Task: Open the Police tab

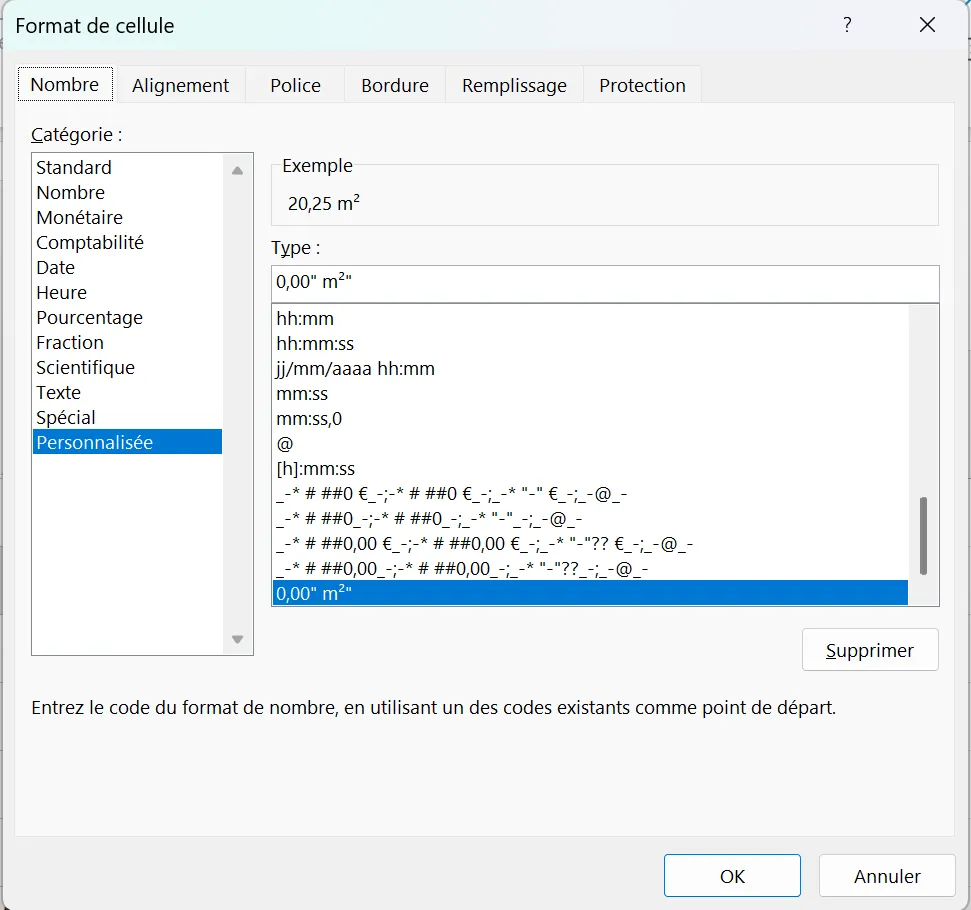Action: click(x=295, y=85)
